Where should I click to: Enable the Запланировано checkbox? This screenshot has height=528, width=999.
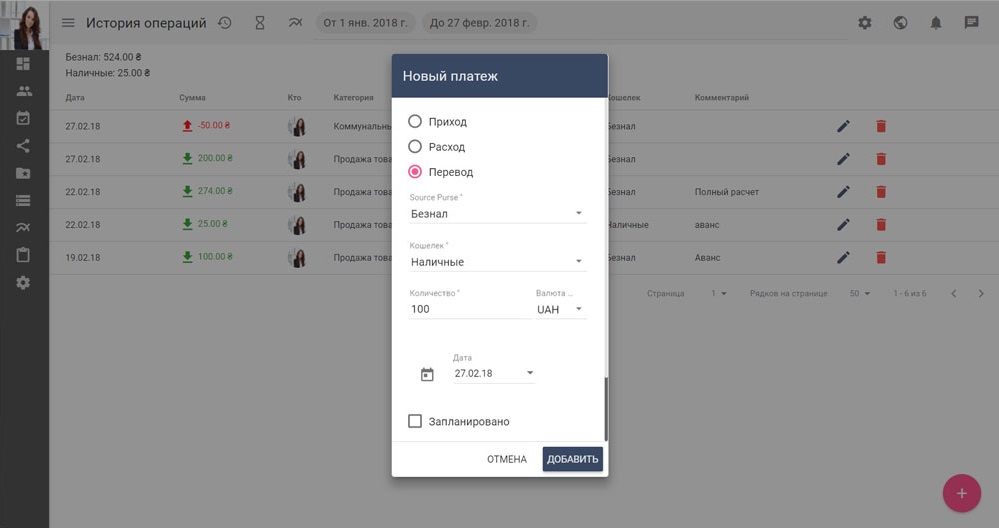tap(415, 421)
